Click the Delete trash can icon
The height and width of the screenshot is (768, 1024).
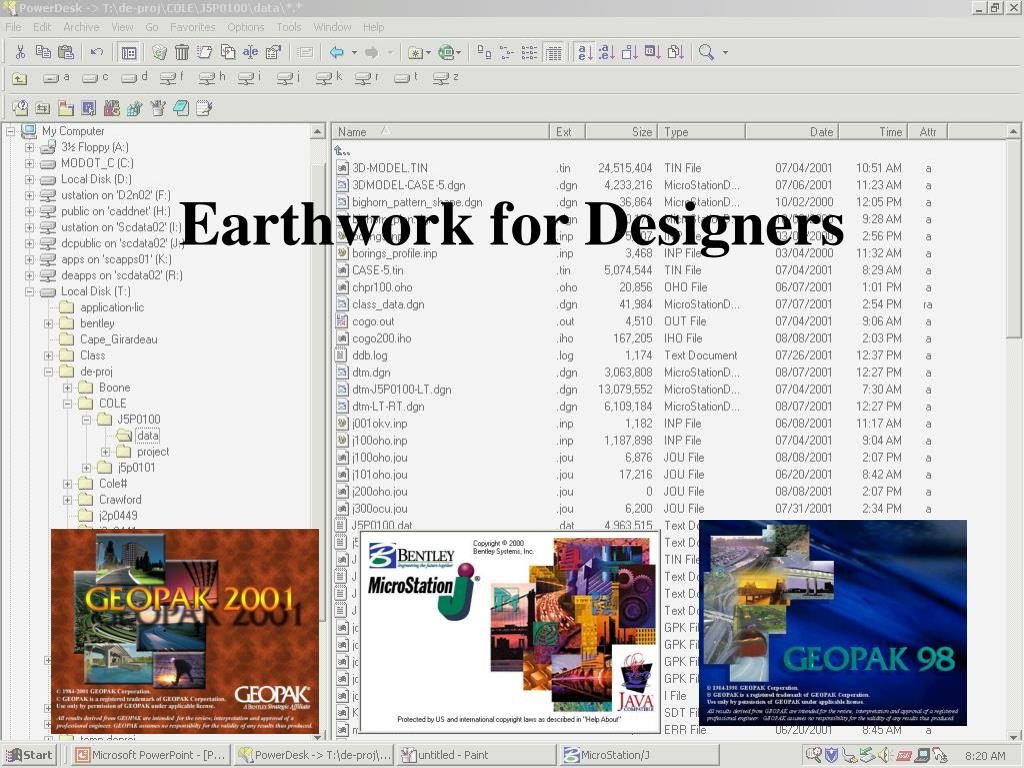click(182, 52)
